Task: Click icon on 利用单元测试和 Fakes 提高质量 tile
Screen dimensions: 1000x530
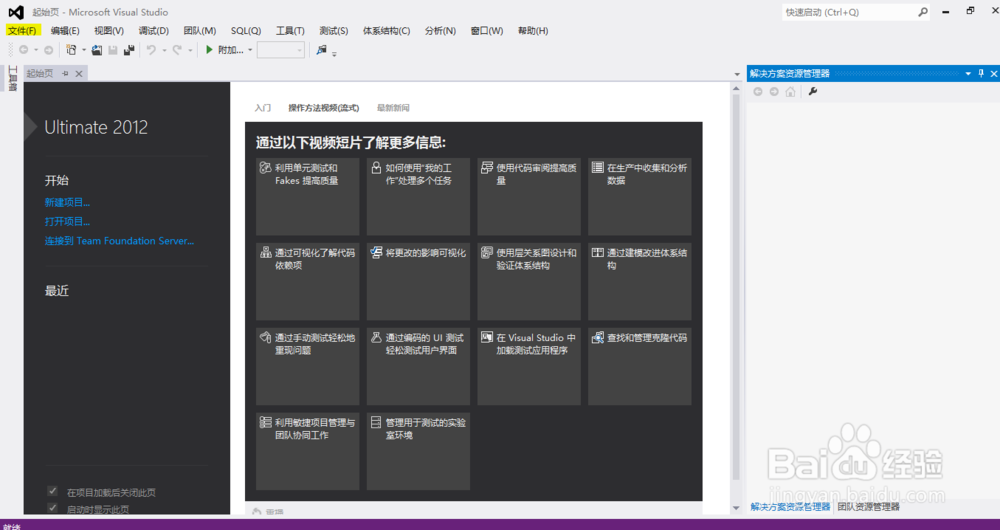Action: pyautogui.click(x=265, y=168)
